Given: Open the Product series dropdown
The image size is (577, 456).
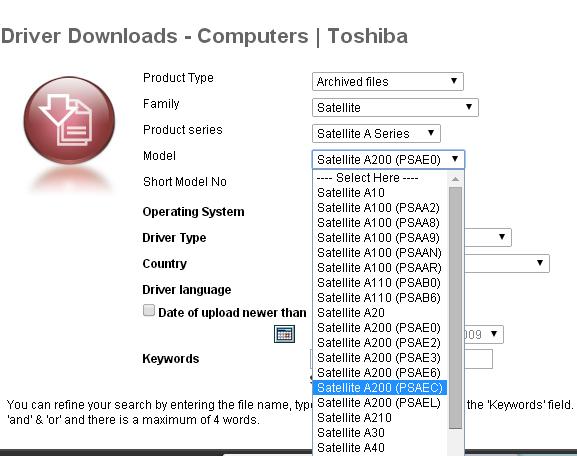Looking at the screenshot, I should pyautogui.click(x=376, y=133).
